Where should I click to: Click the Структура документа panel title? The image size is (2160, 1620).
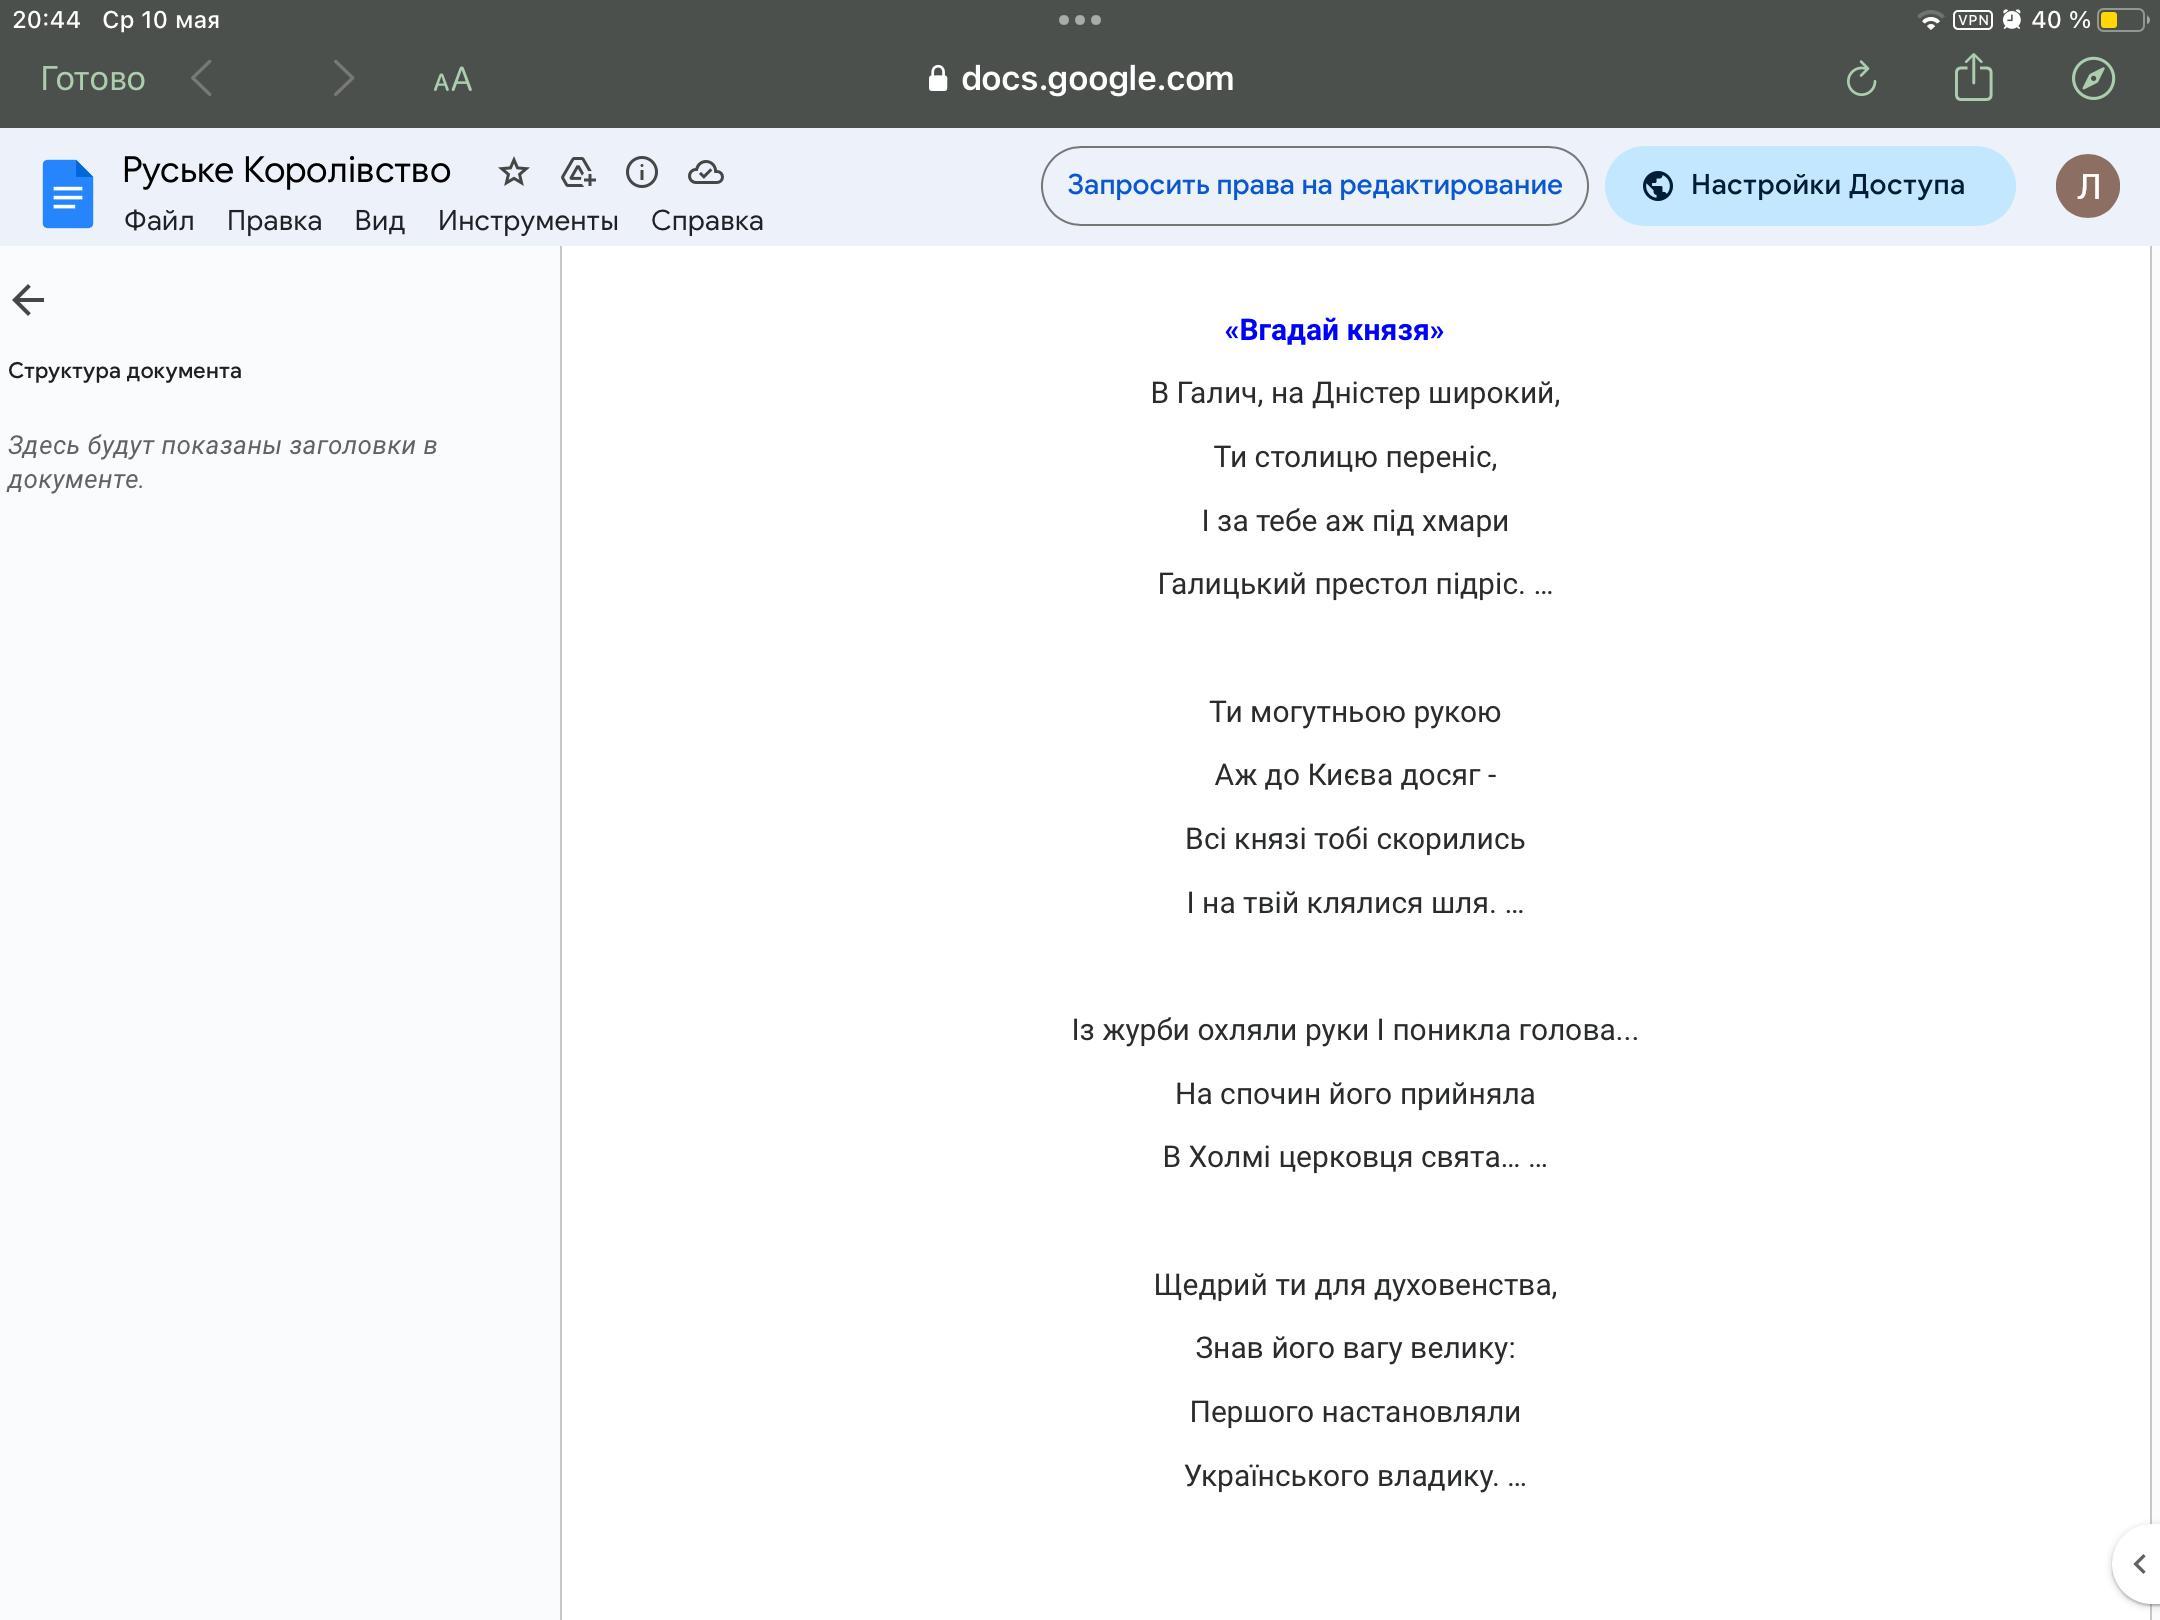[125, 371]
